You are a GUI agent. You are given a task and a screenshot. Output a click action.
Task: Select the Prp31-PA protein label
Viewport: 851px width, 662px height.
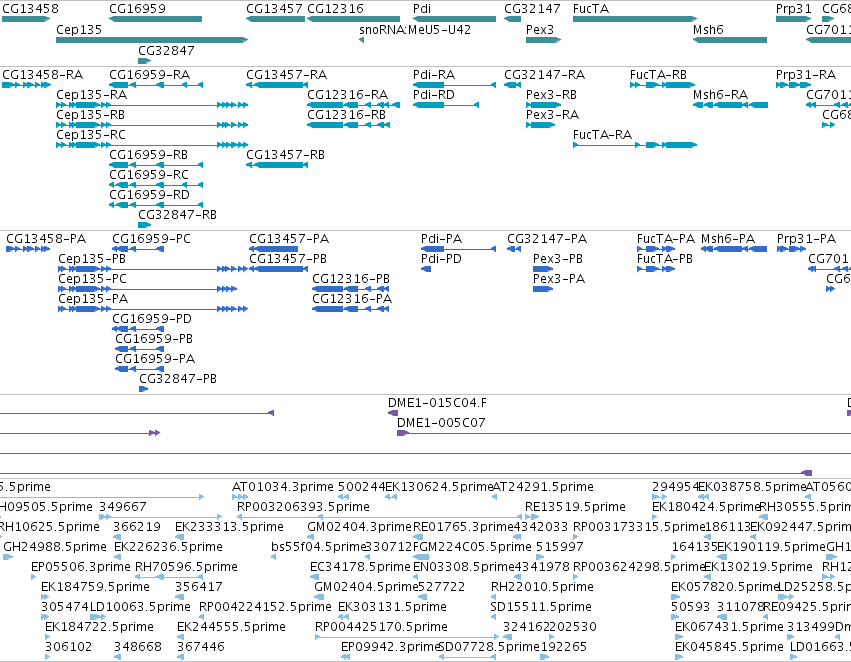point(806,239)
